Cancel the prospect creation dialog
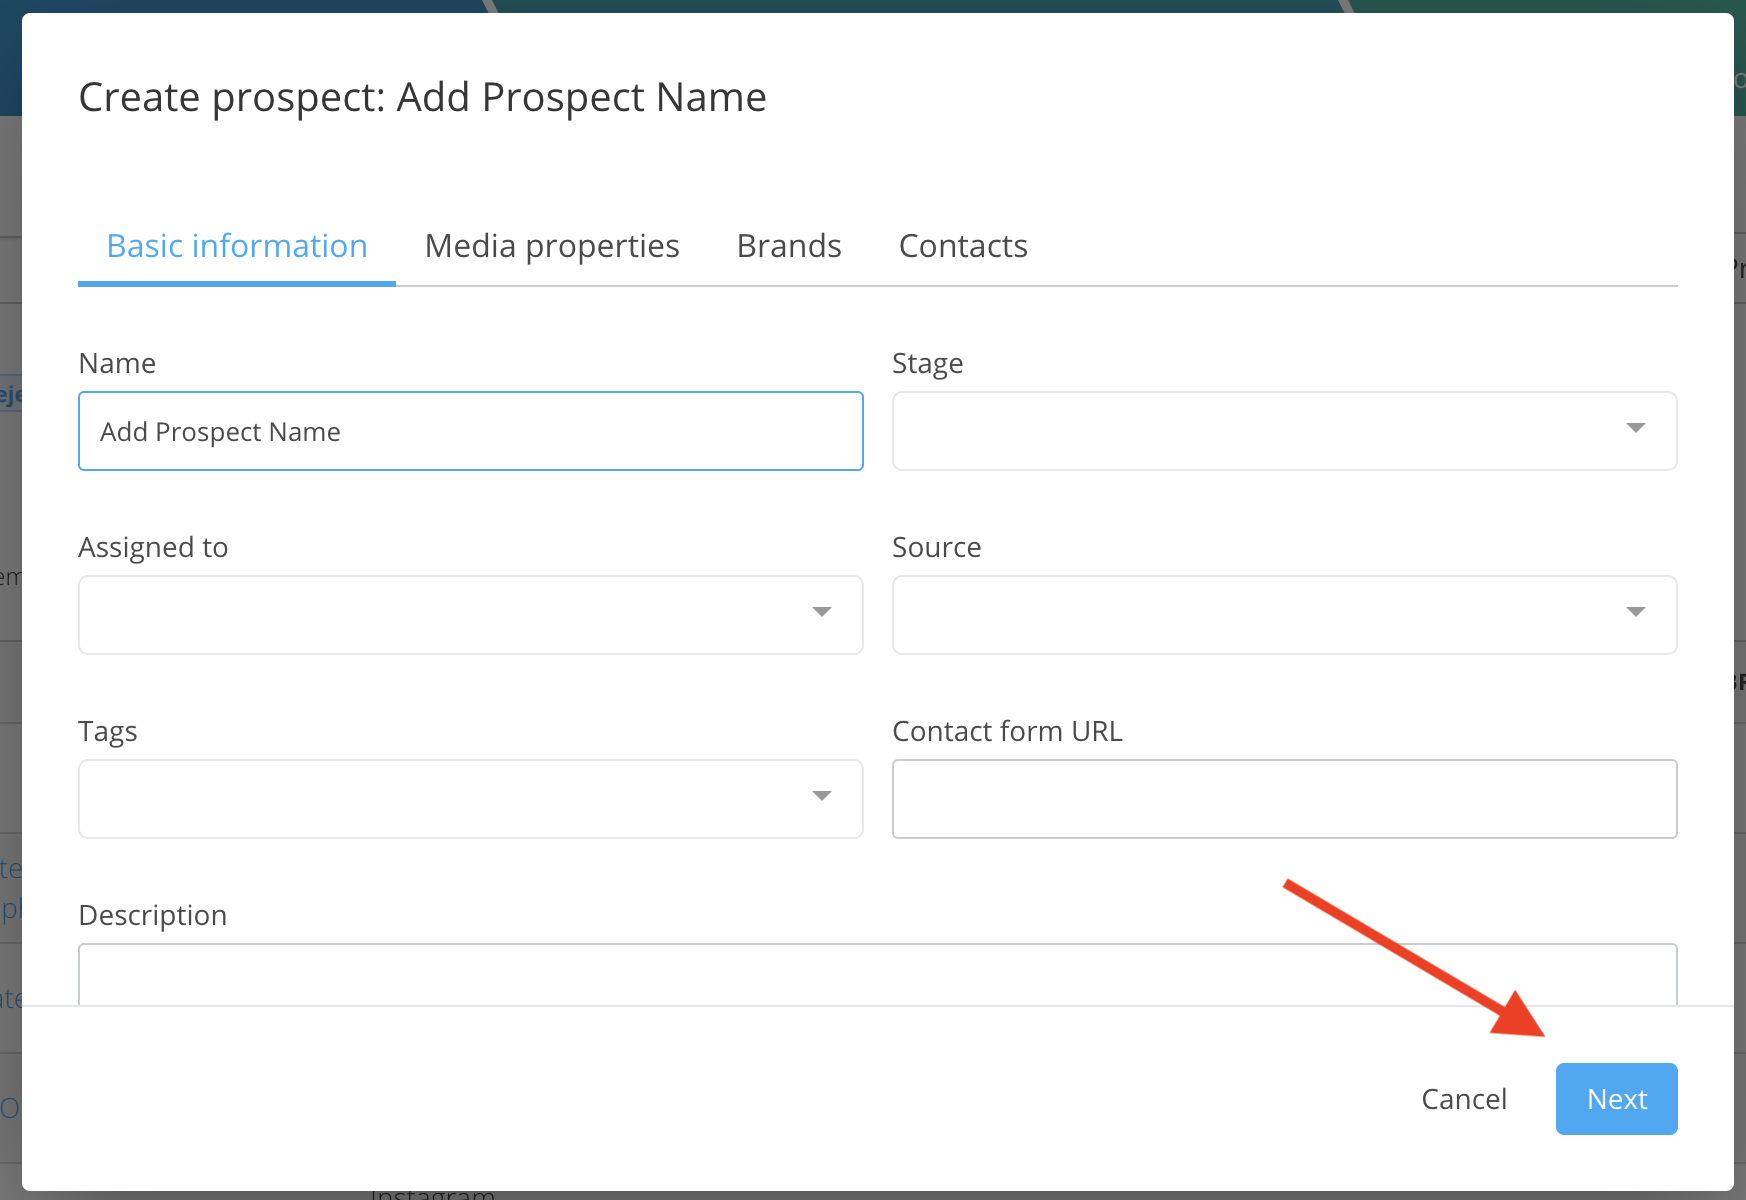The width and height of the screenshot is (1746, 1200). click(x=1463, y=1099)
